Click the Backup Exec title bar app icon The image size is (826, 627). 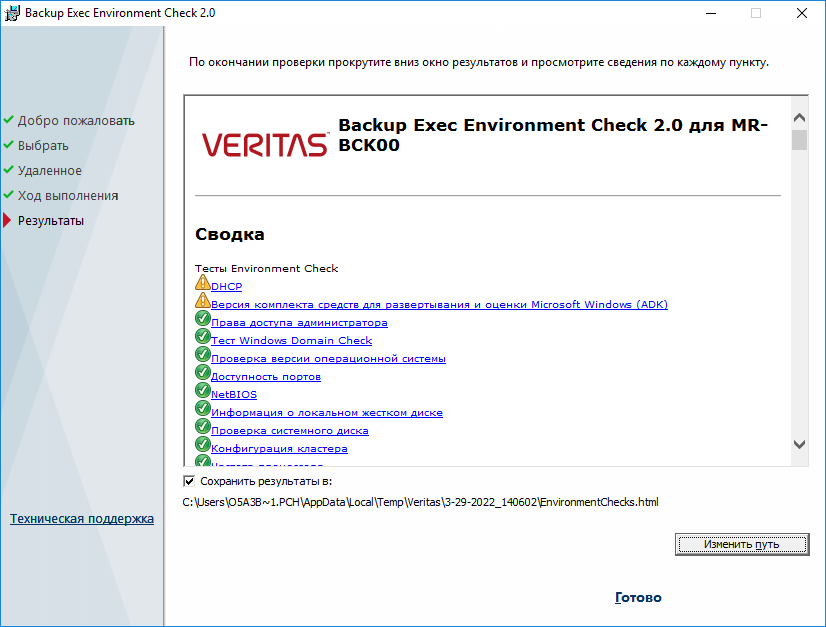pyautogui.click(x=12, y=13)
